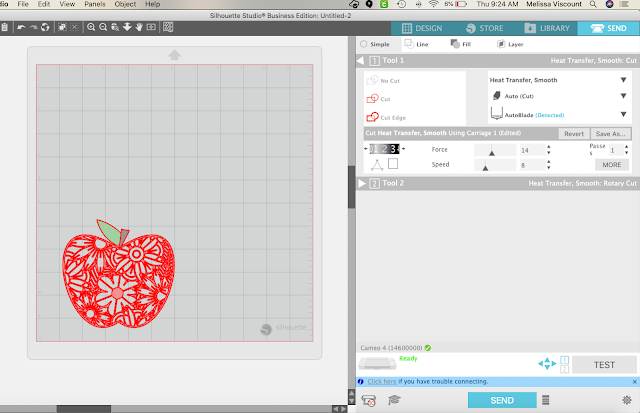Activate the zoom selection tool

click(115, 27)
